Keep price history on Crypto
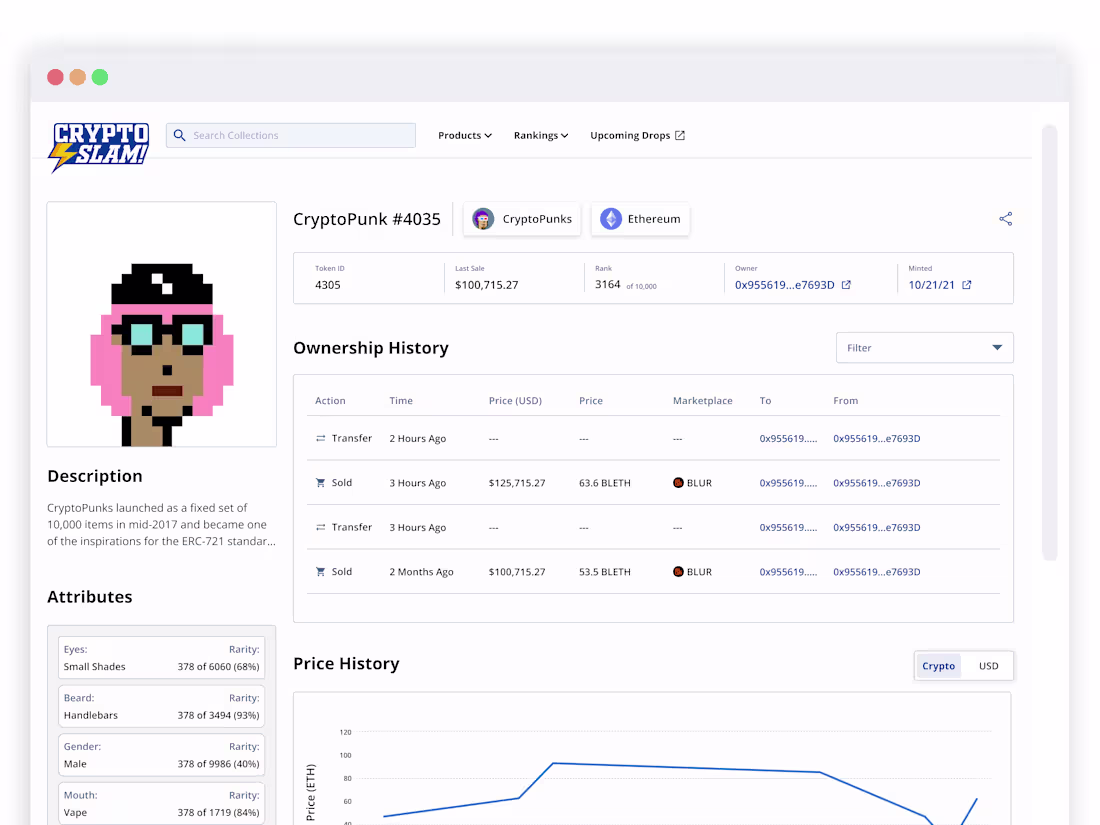Image resolution: width=1100 pixels, height=825 pixels. coord(938,665)
